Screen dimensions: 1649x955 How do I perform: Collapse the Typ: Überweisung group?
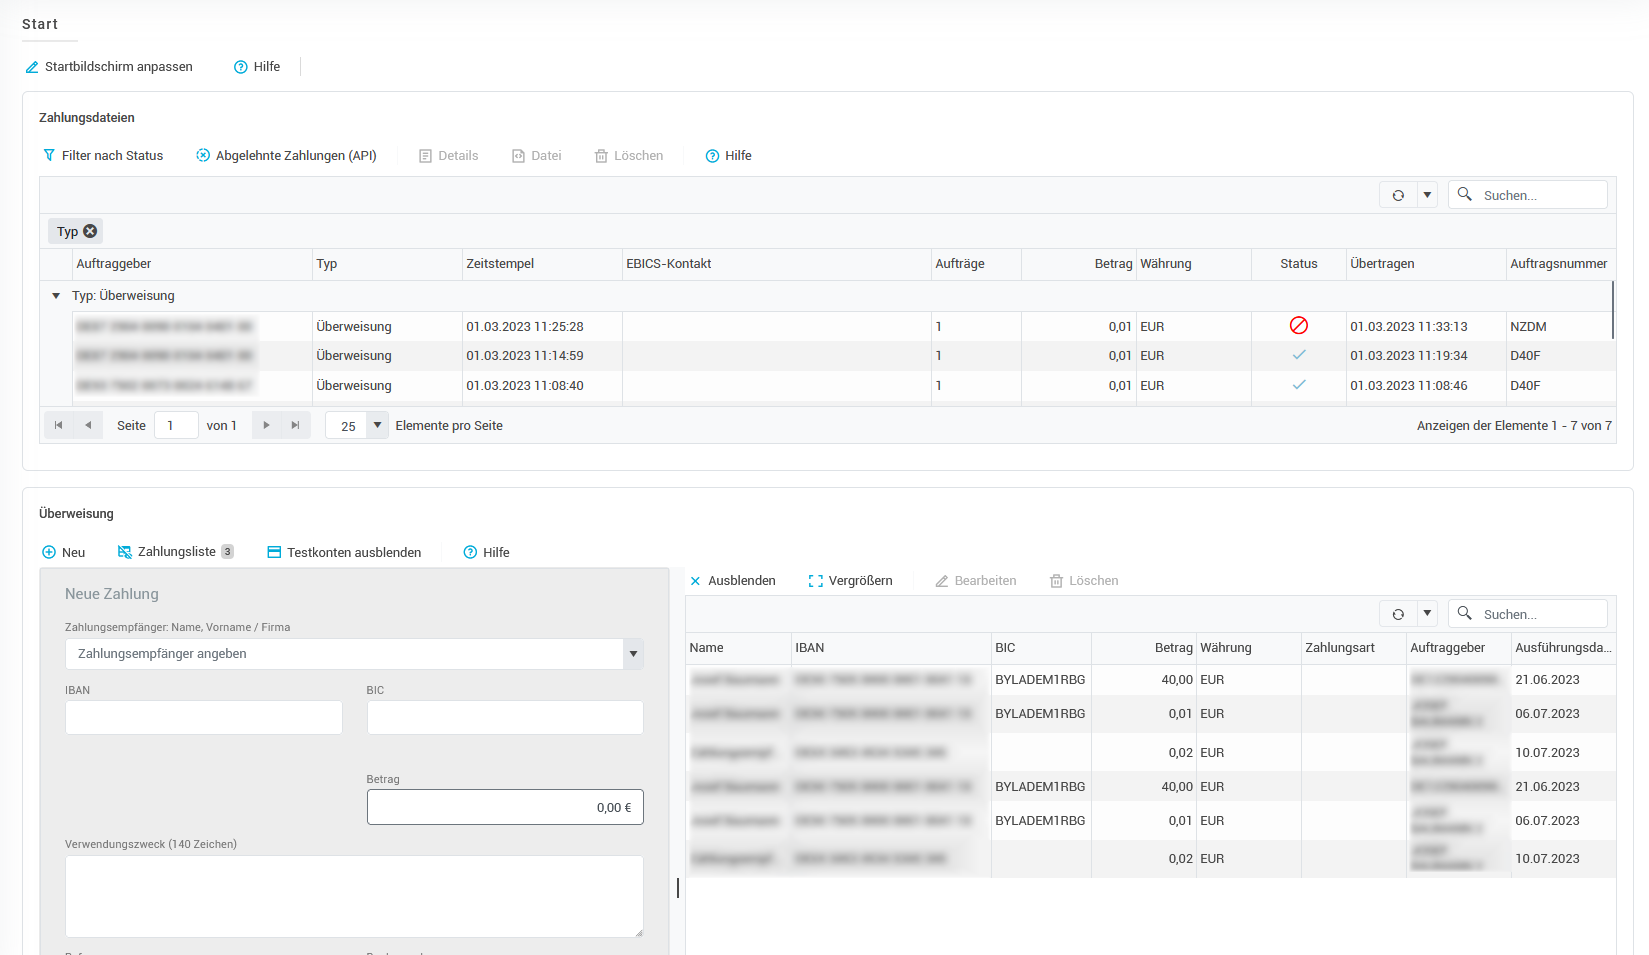pyautogui.click(x=56, y=296)
